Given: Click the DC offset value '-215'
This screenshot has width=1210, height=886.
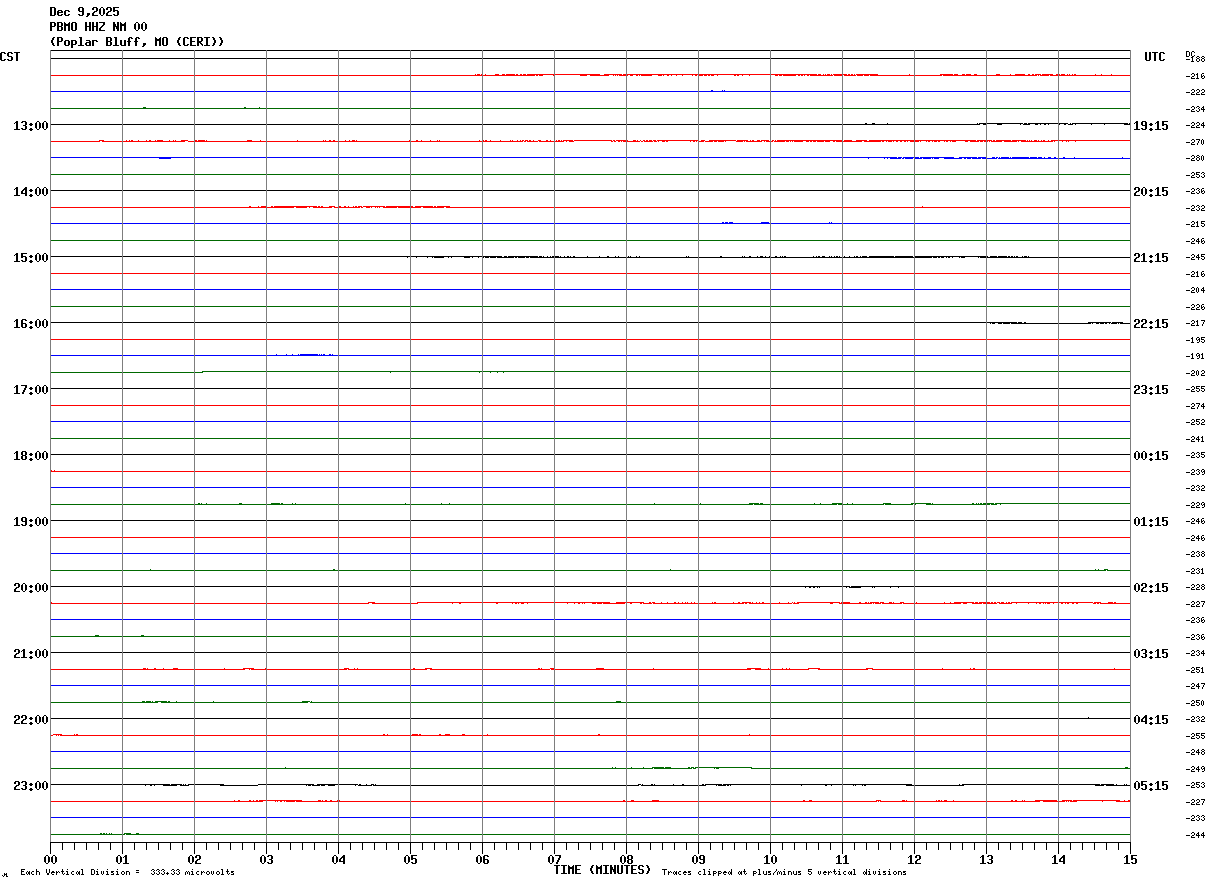Looking at the screenshot, I should [1195, 224].
